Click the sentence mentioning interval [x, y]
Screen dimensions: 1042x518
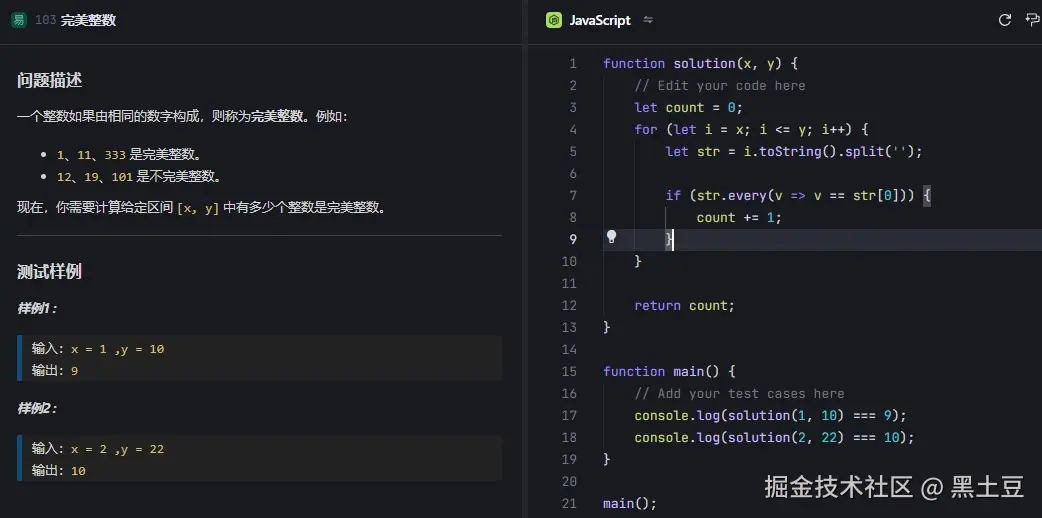click(201, 207)
